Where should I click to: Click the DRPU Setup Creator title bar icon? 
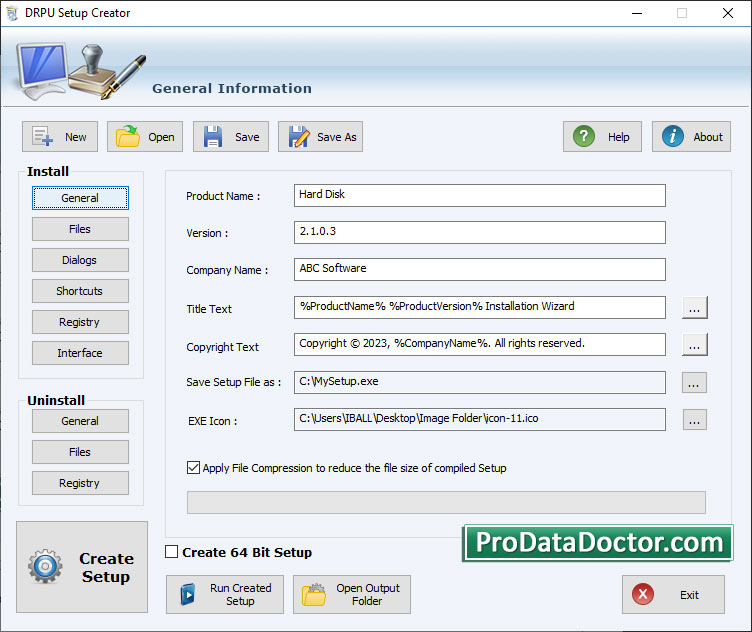pos(12,13)
